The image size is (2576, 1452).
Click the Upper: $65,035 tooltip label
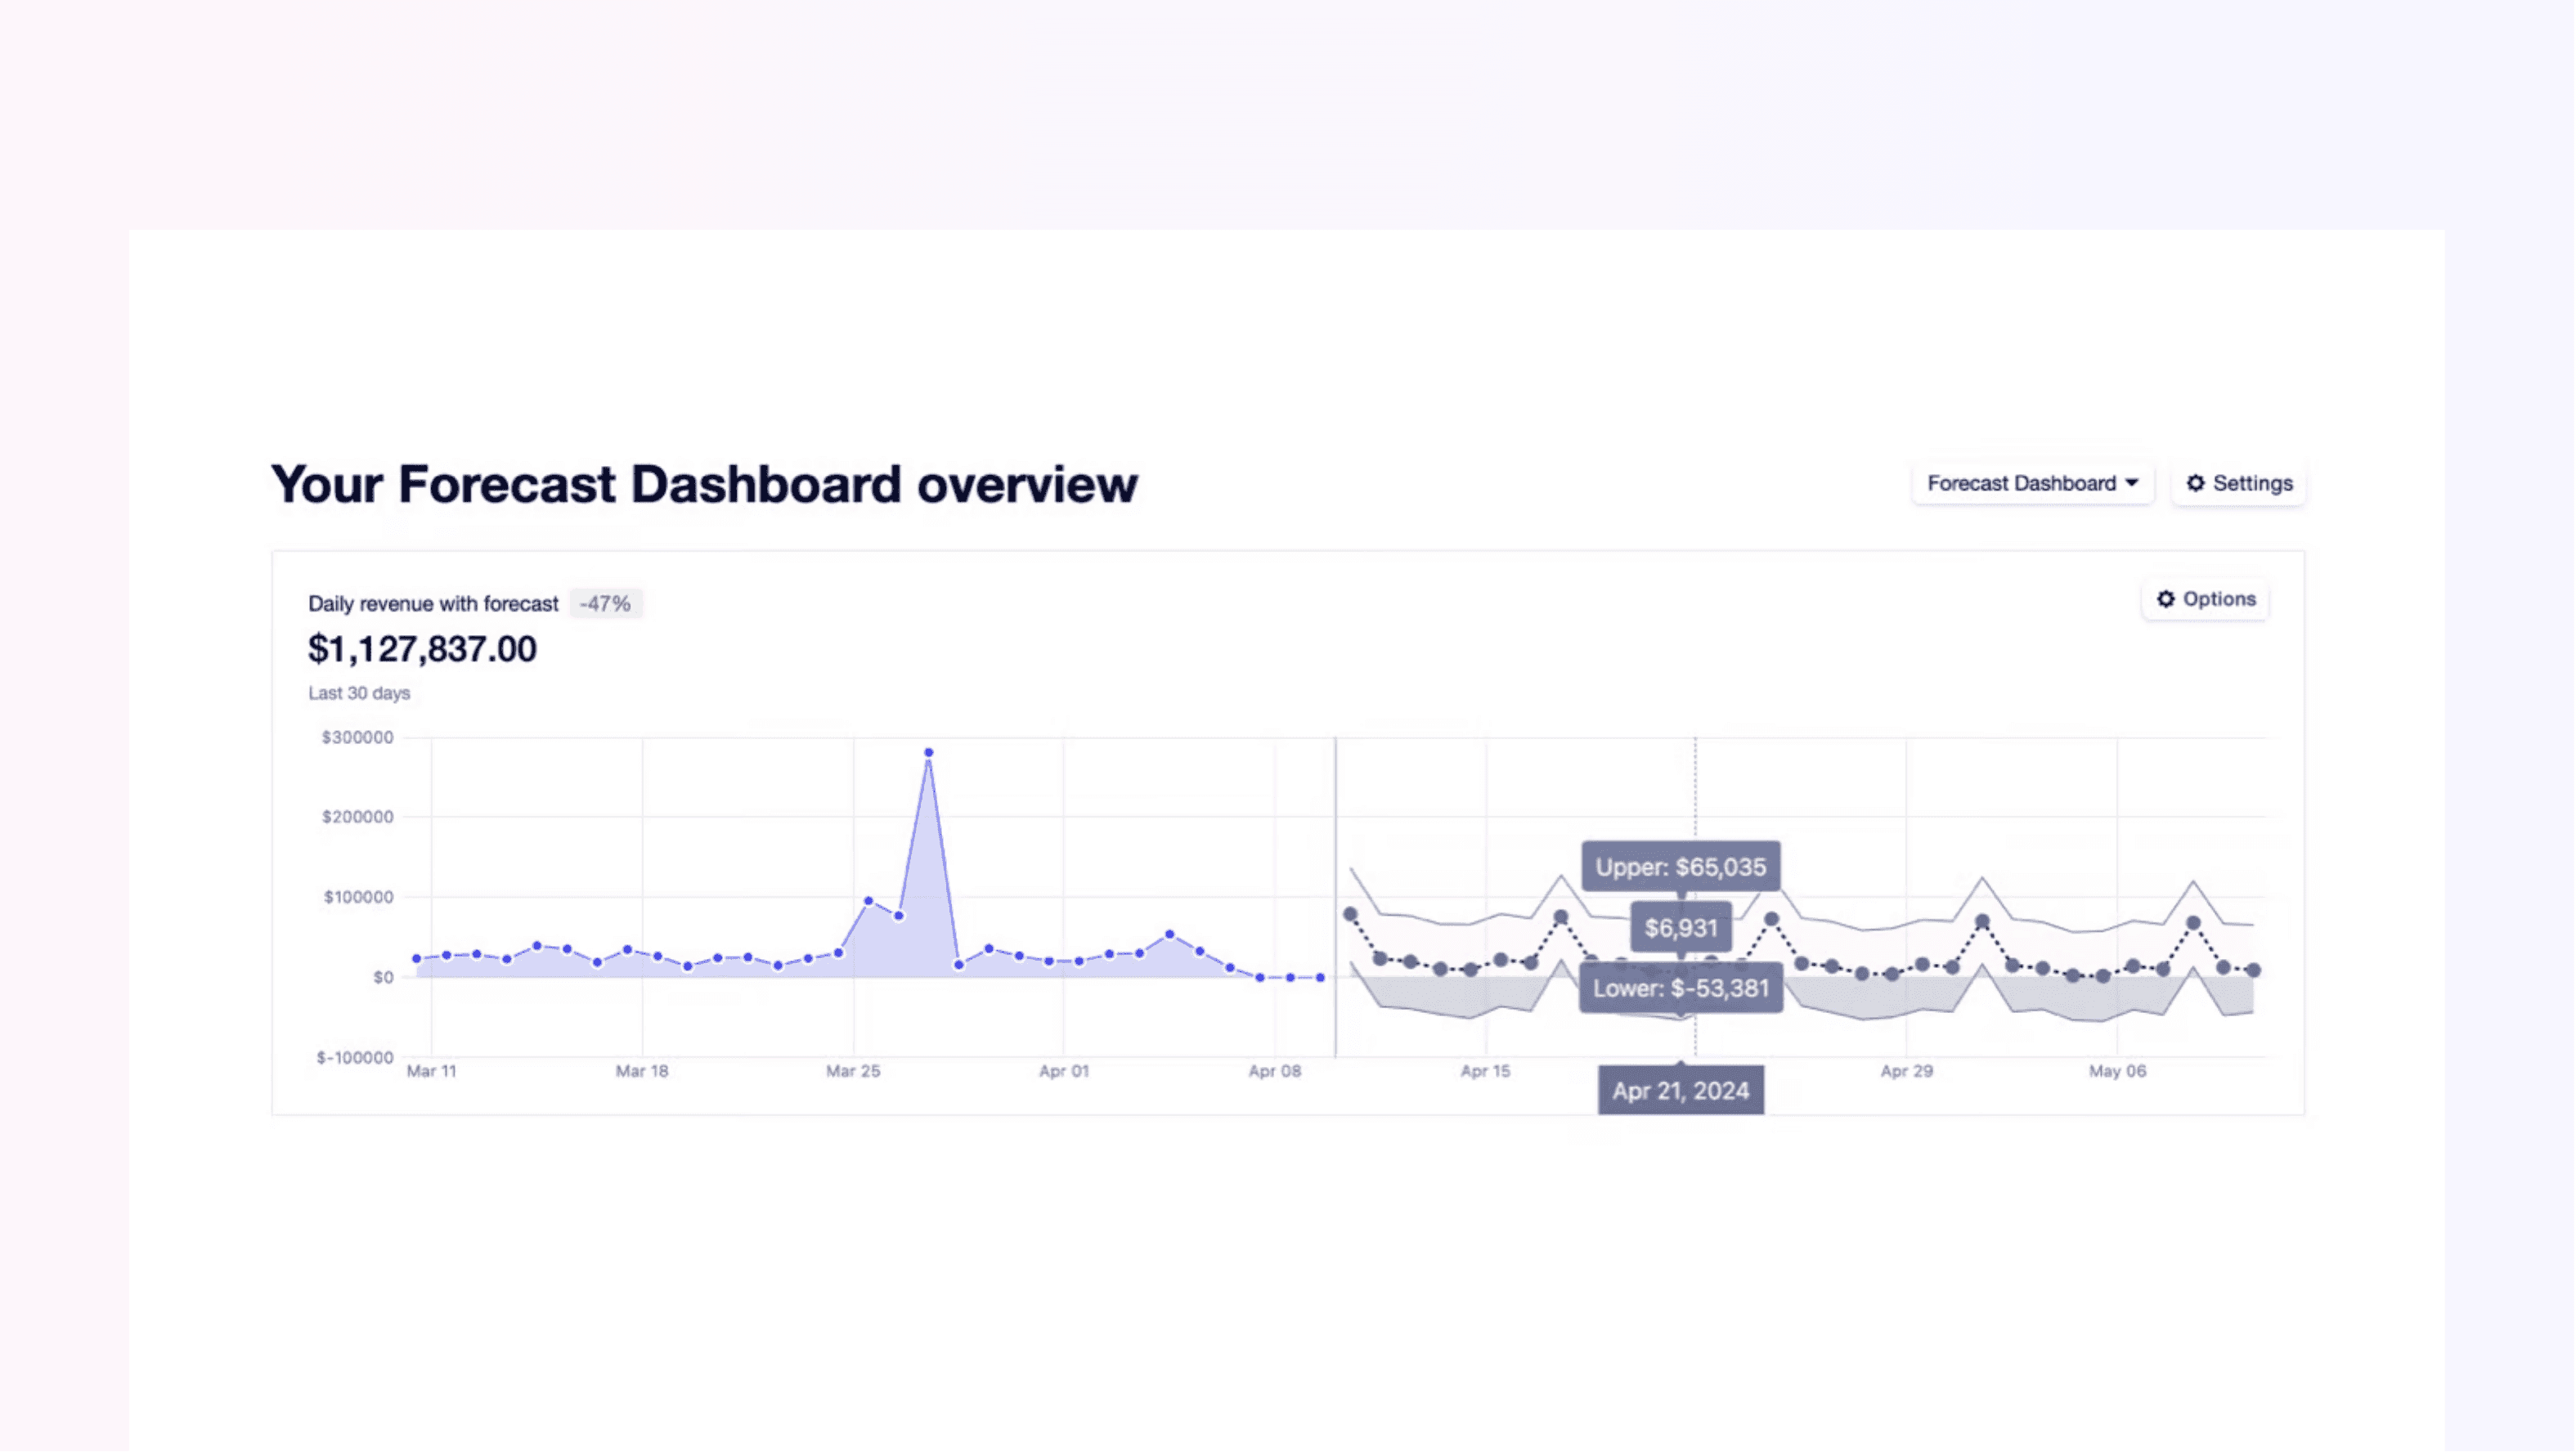pyautogui.click(x=1680, y=867)
